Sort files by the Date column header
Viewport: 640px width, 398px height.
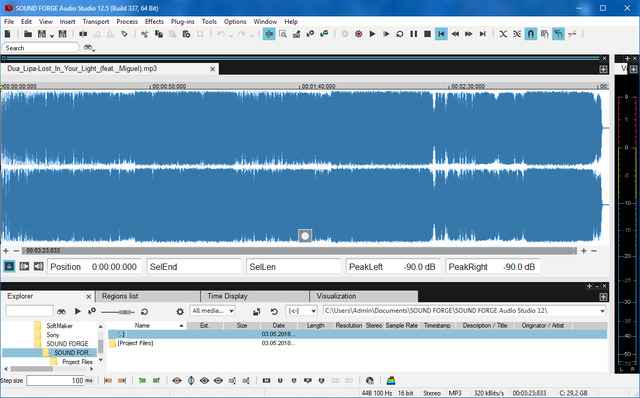(x=278, y=326)
